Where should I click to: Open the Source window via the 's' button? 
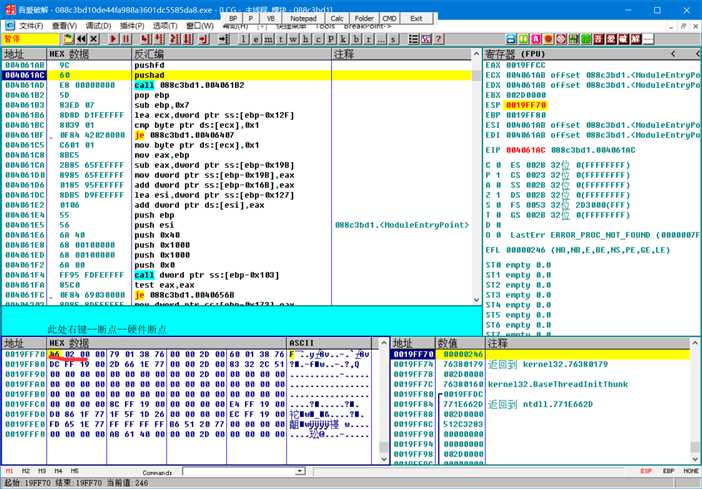tap(393, 39)
